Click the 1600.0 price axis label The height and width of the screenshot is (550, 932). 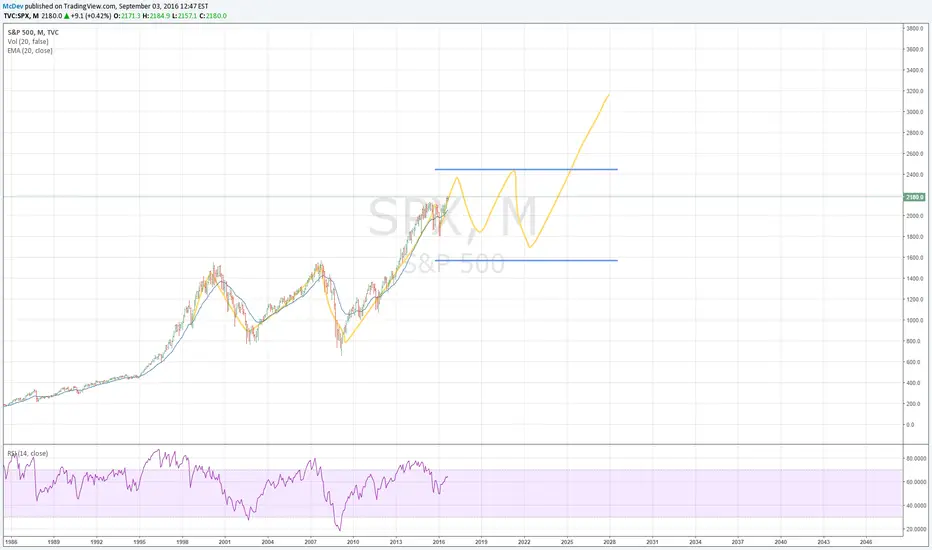[914, 257]
